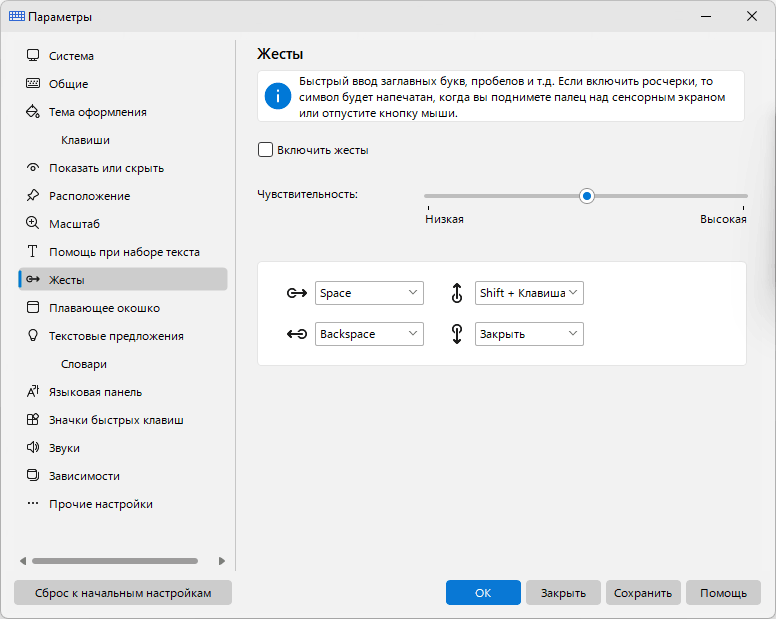
Task: Click the sidebar scrollbar right arrow
Action: pyautogui.click(x=222, y=561)
